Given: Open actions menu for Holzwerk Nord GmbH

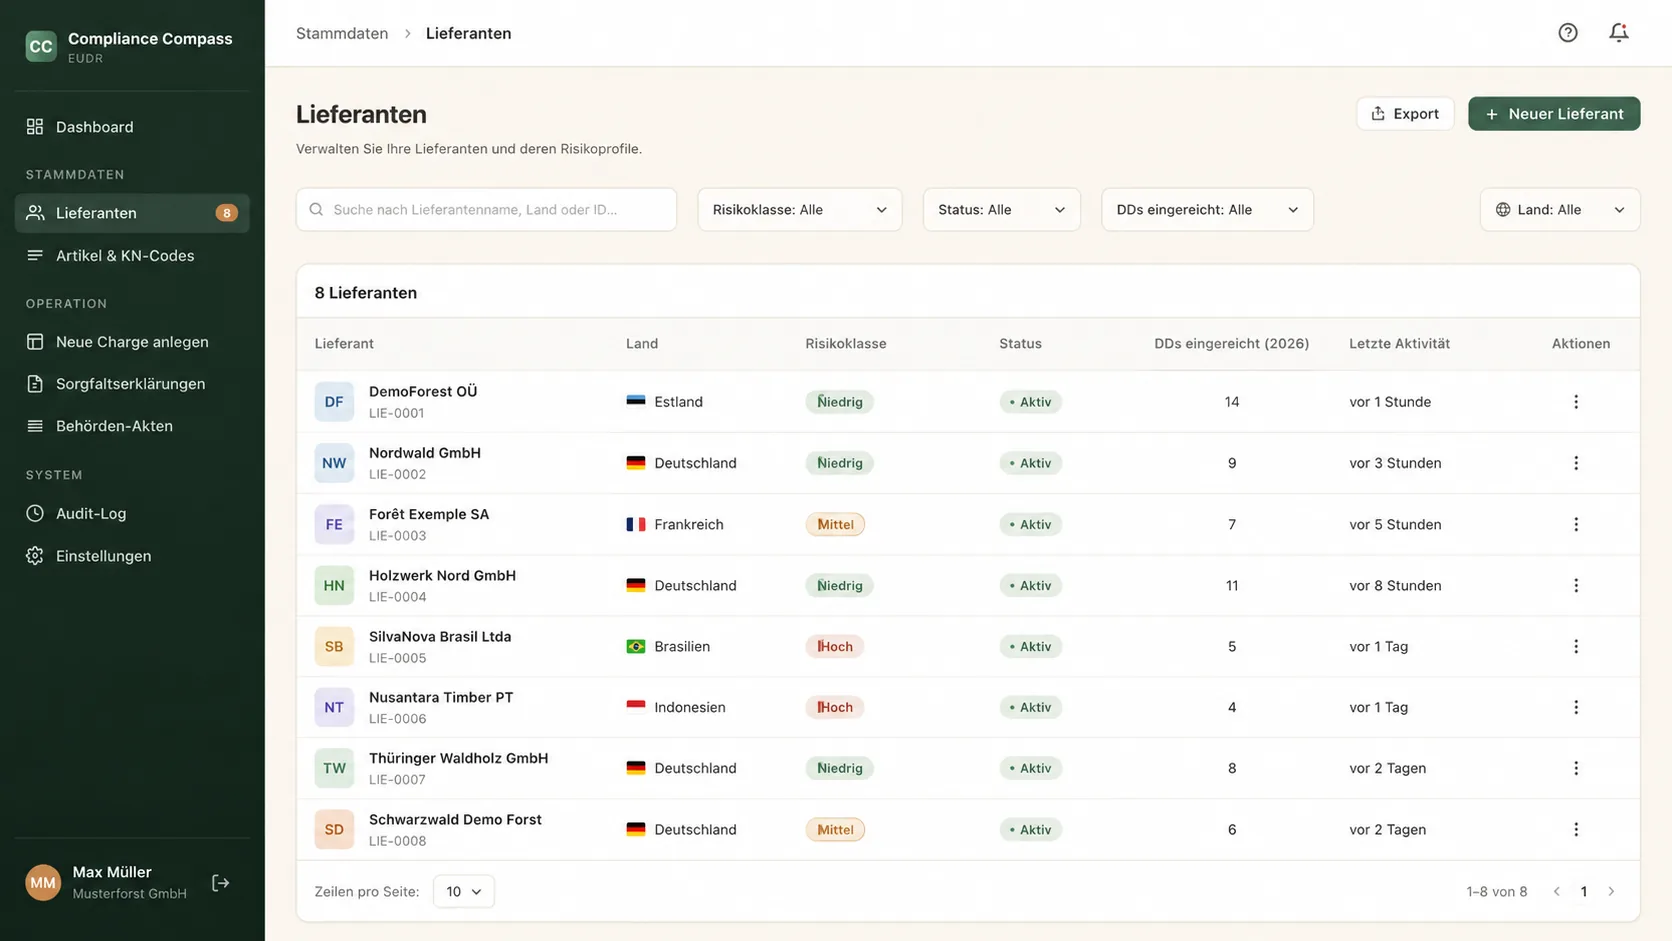Looking at the screenshot, I should [x=1576, y=585].
